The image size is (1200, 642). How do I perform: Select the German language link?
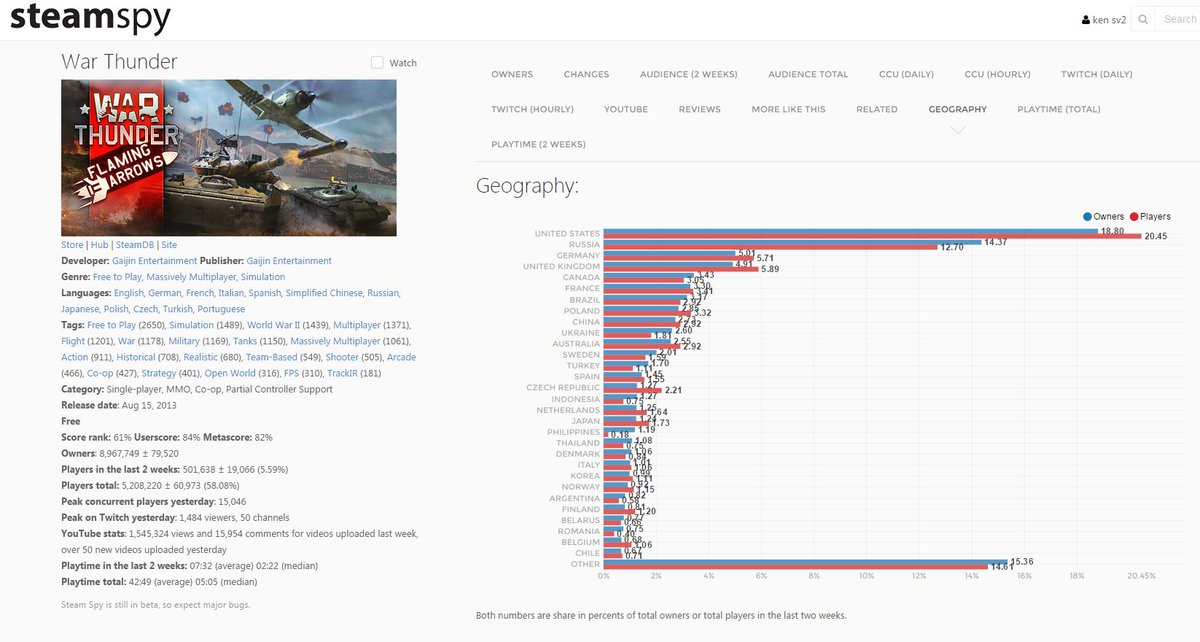click(x=165, y=293)
